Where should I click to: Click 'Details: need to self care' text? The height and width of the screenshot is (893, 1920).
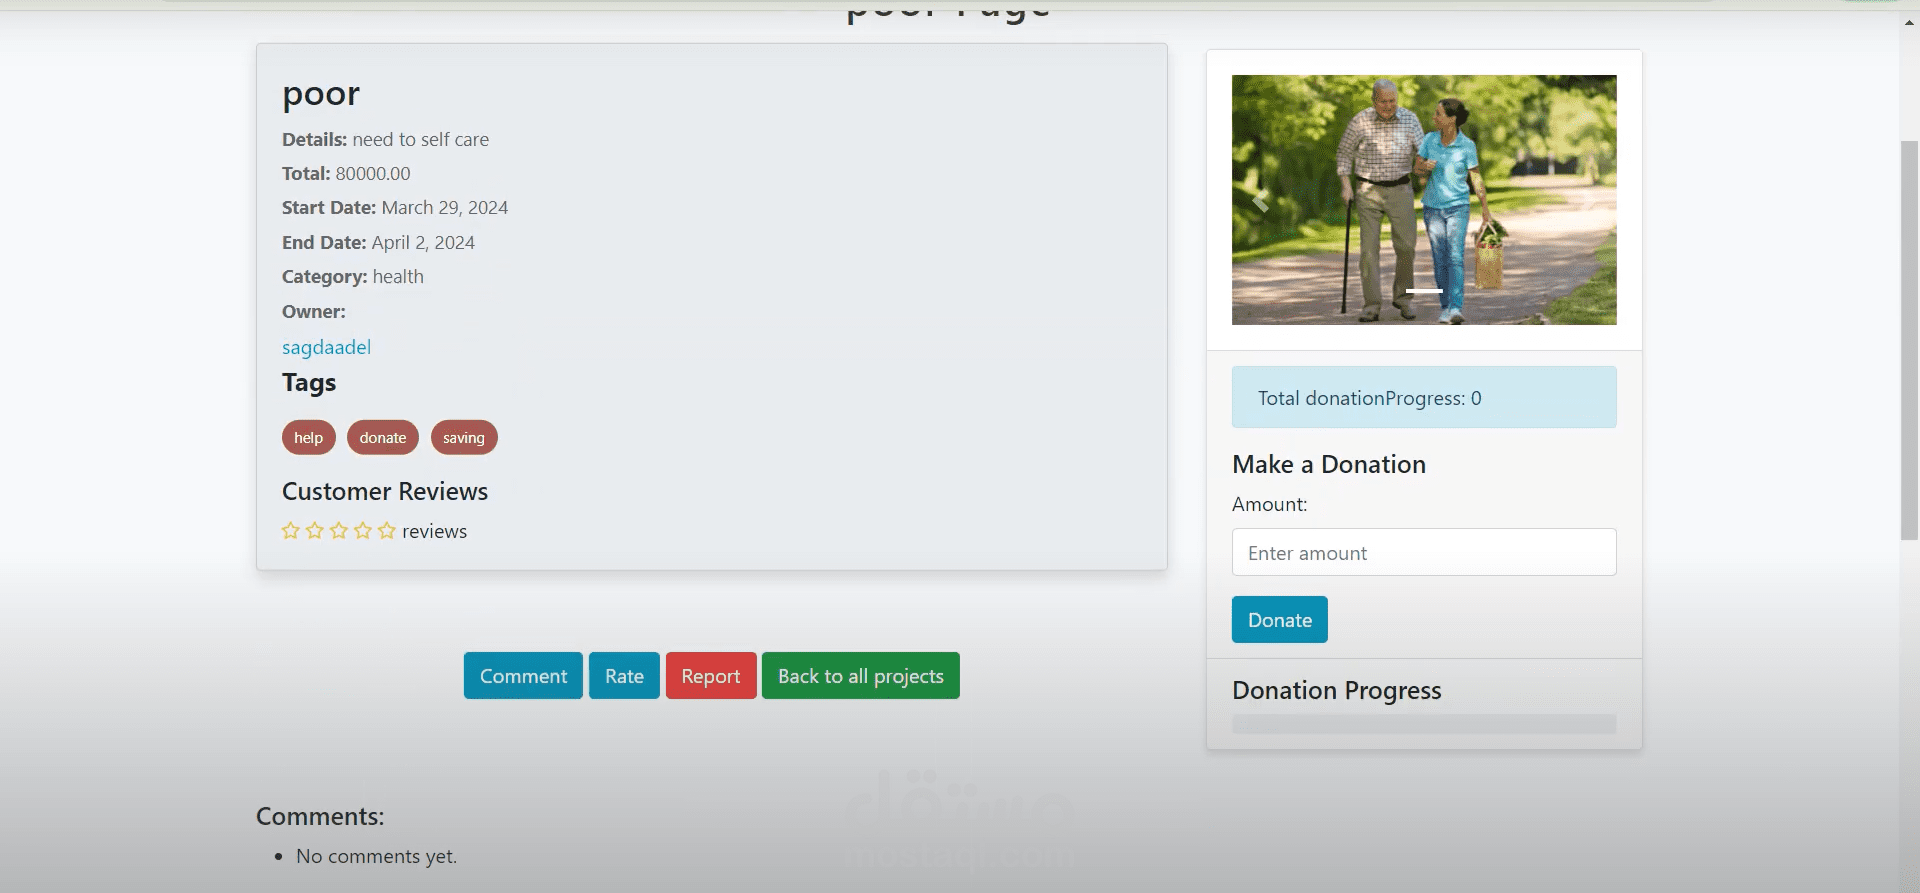385,140
